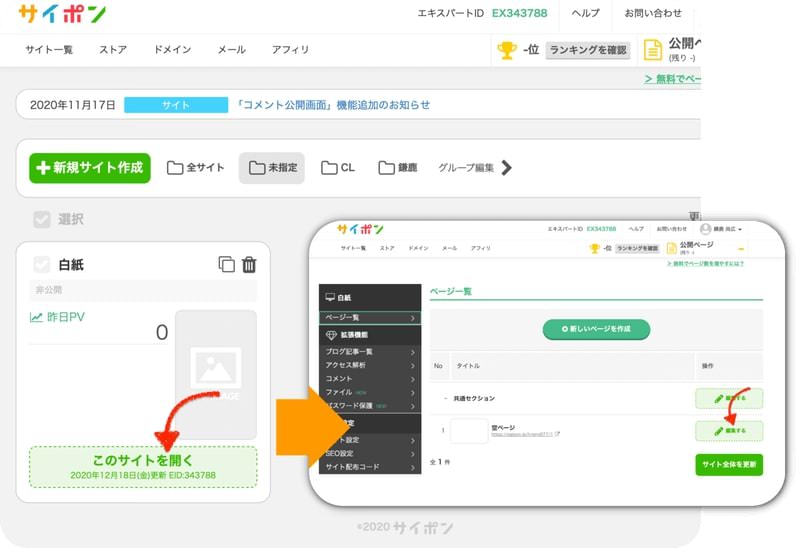Click 新規サイト作成 button
The width and height of the screenshot is (800, 548).
(90, 168)
